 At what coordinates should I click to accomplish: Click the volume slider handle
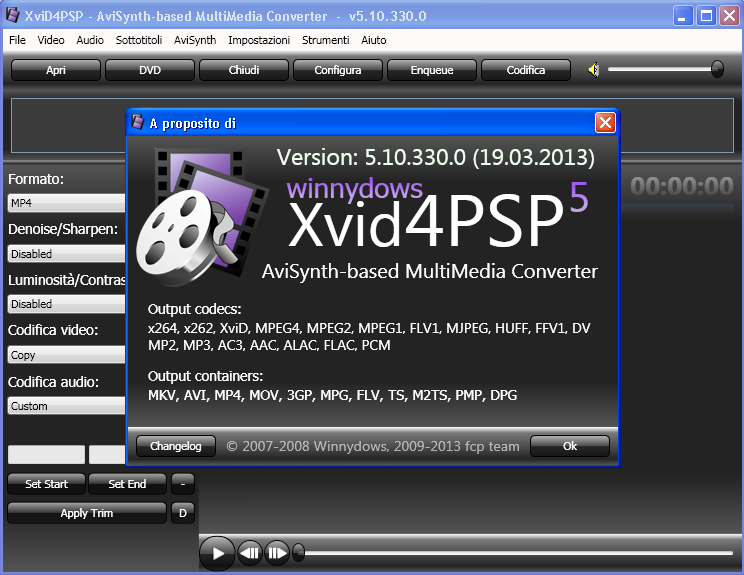(x=717, y=70)
